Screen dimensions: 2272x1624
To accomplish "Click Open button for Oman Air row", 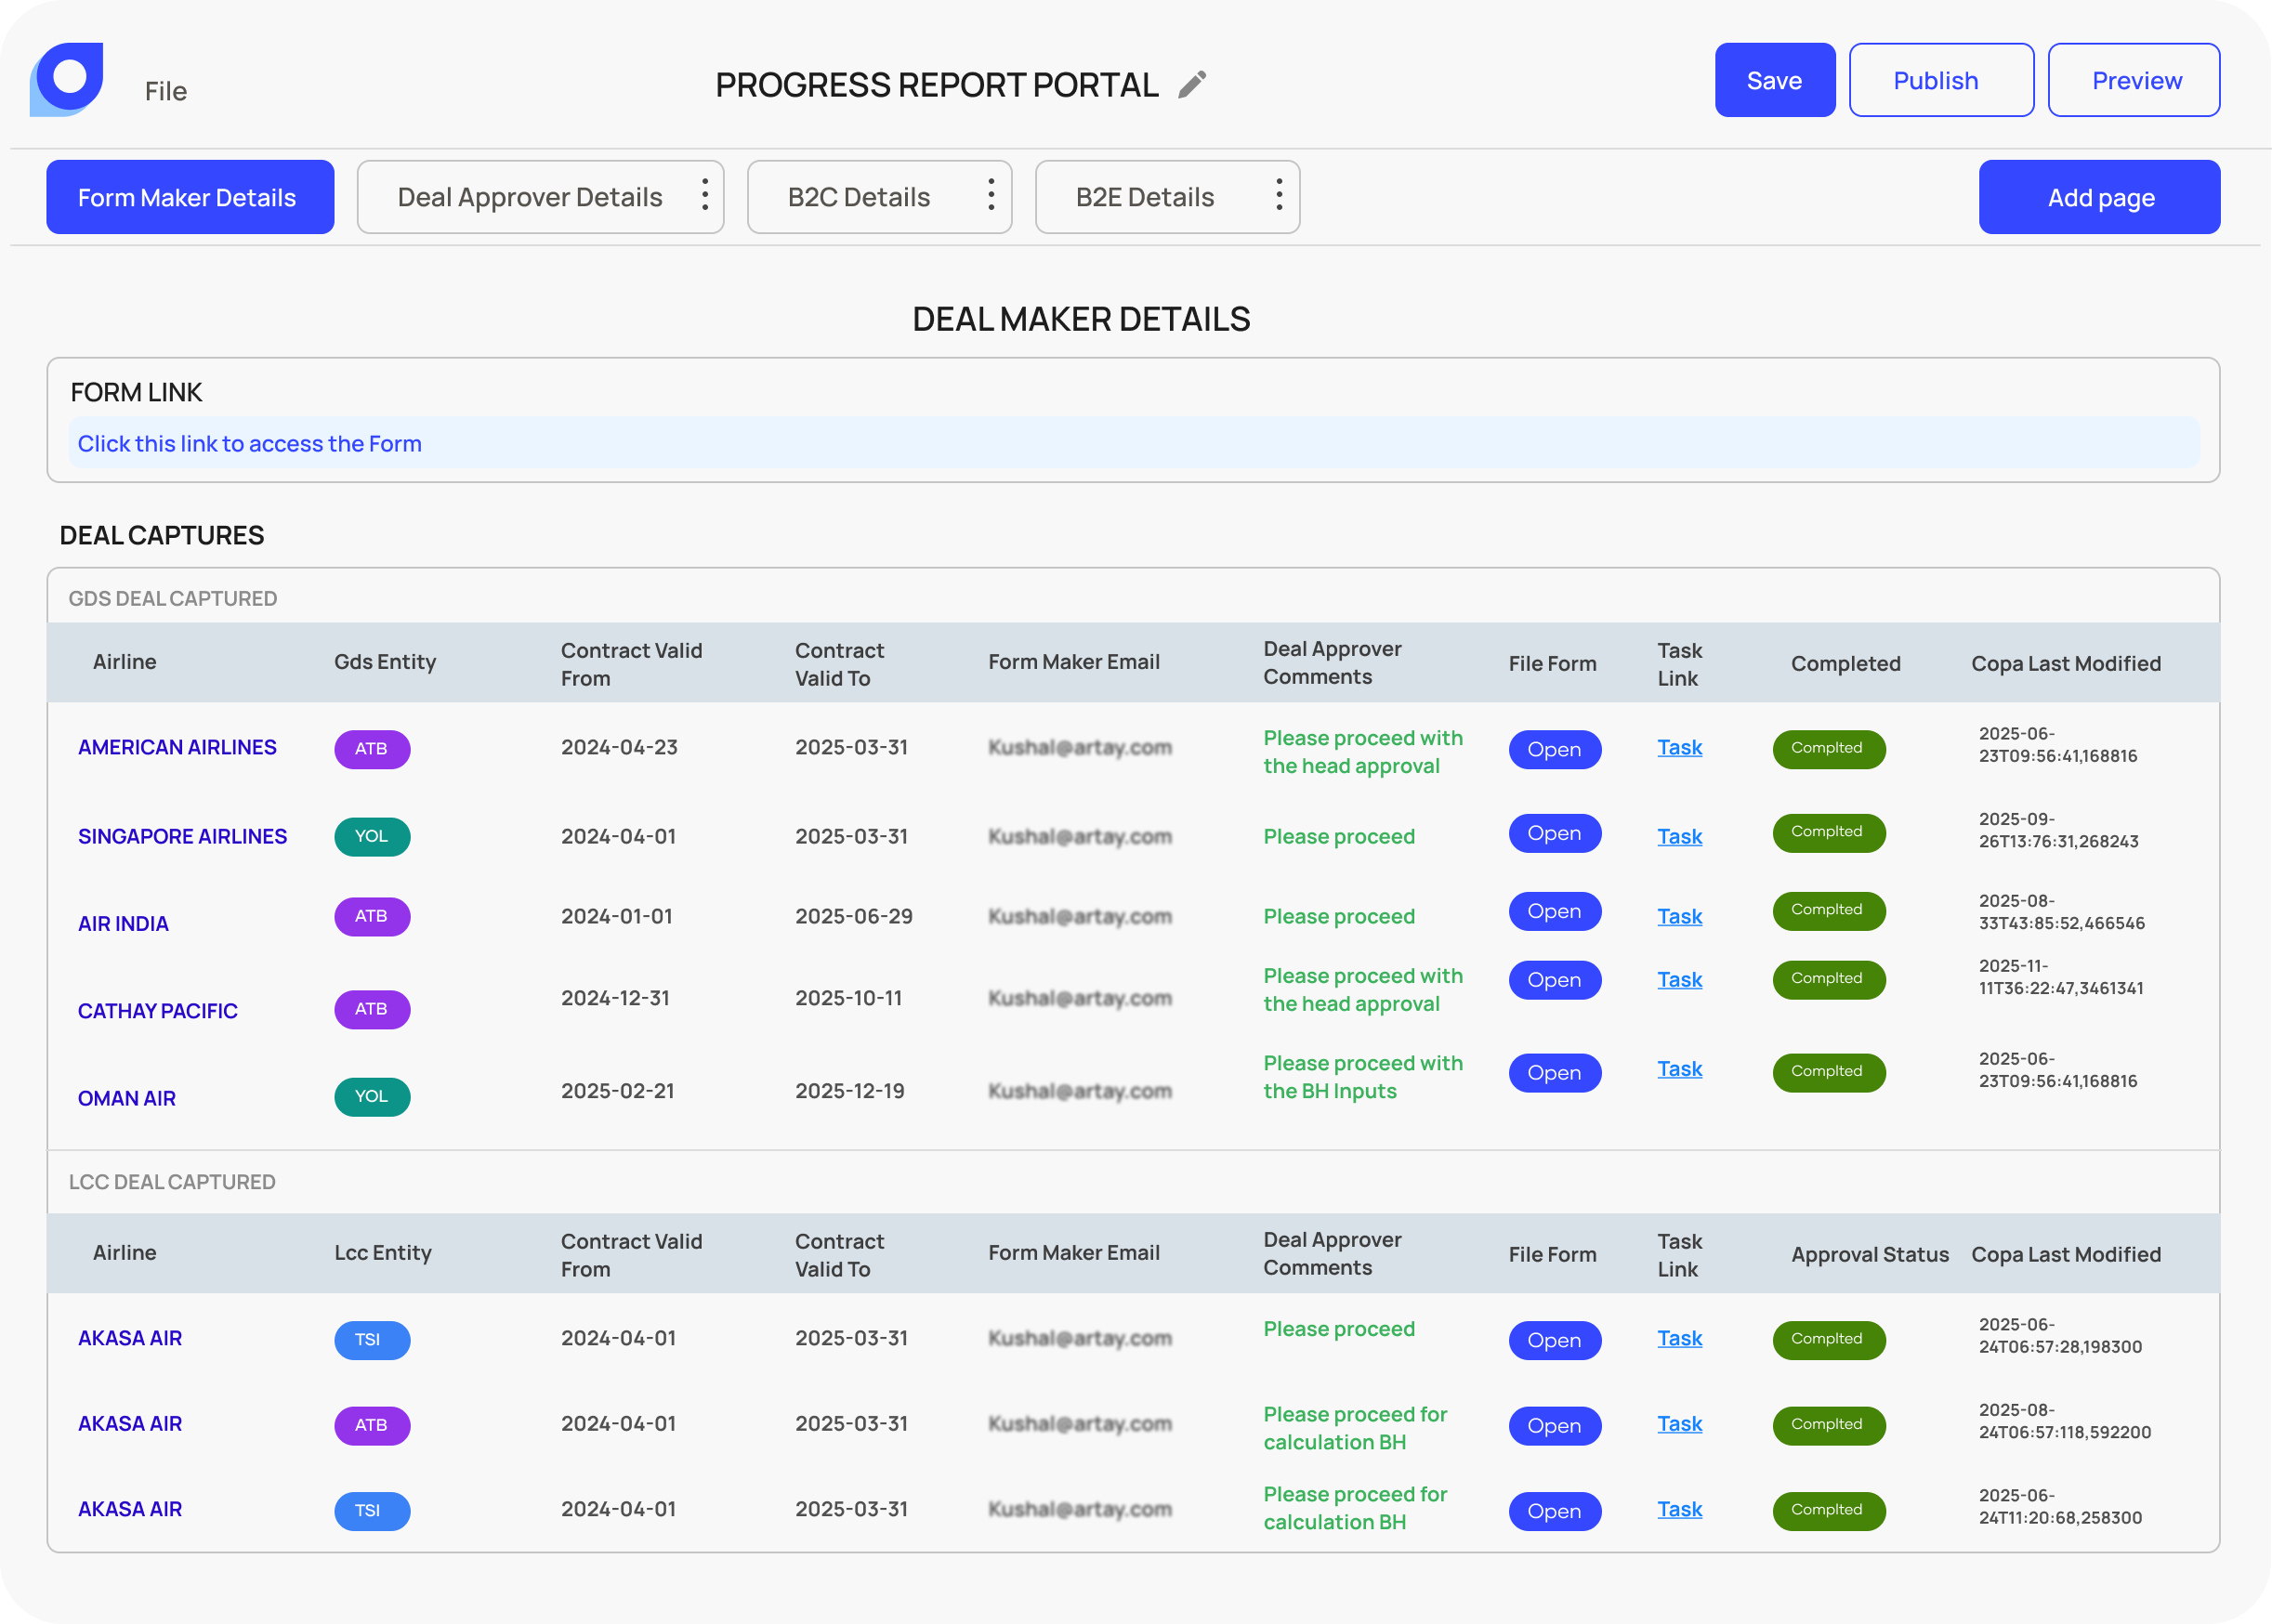I will coord(1554,1073).
